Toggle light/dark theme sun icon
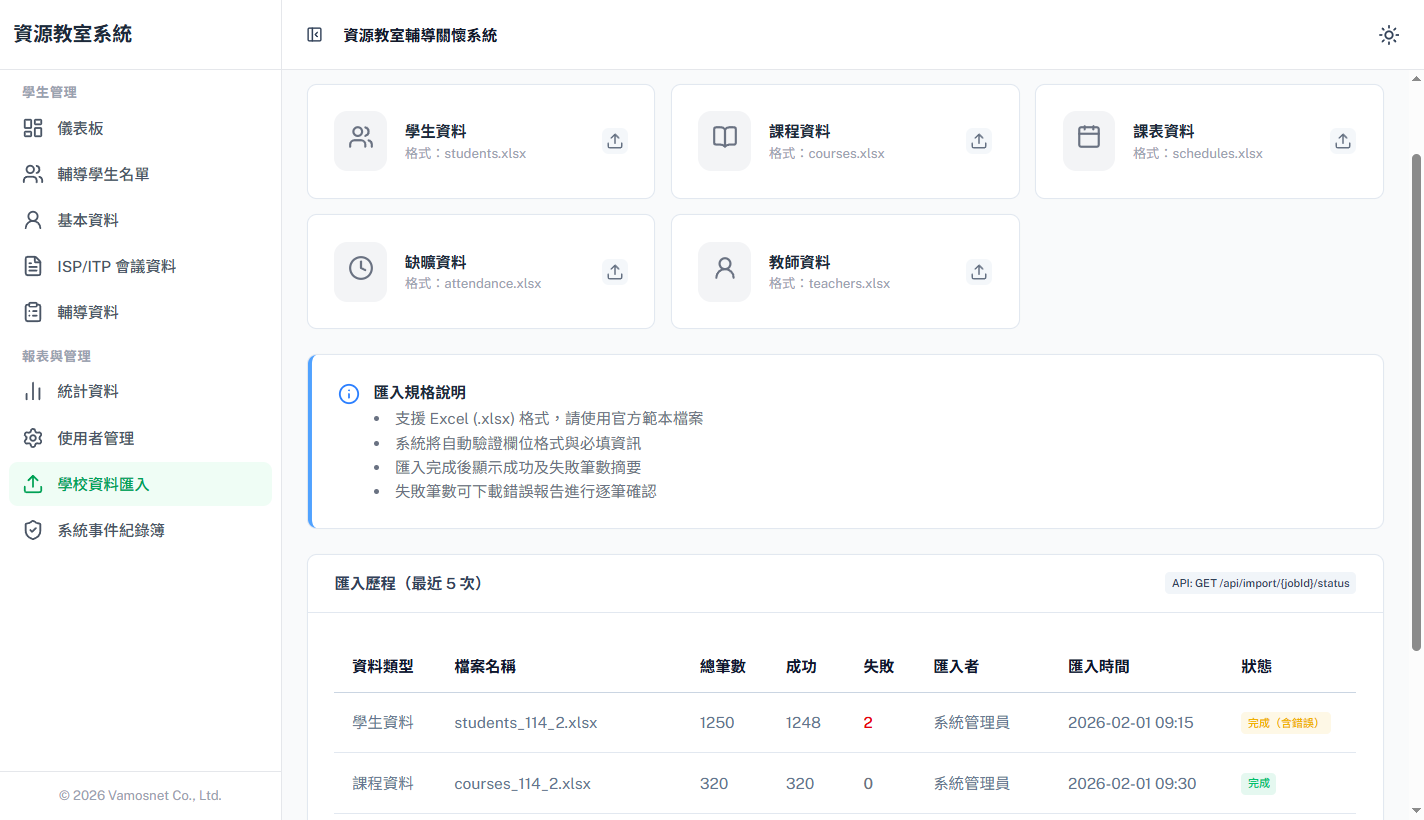Image resolution: width=1424 pixels, height=820 pixels. [x=1389, y=35]
